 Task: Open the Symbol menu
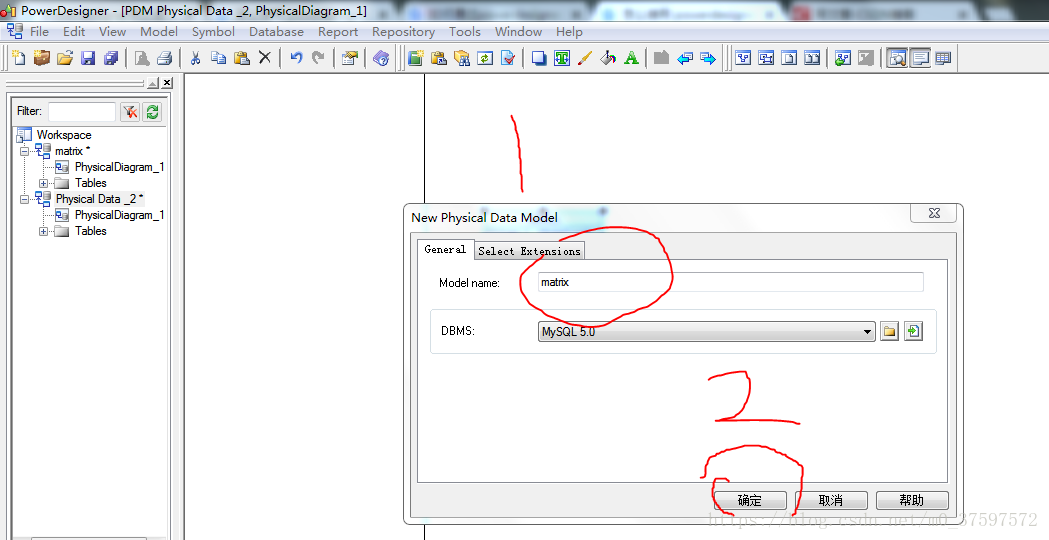[213, 31]
